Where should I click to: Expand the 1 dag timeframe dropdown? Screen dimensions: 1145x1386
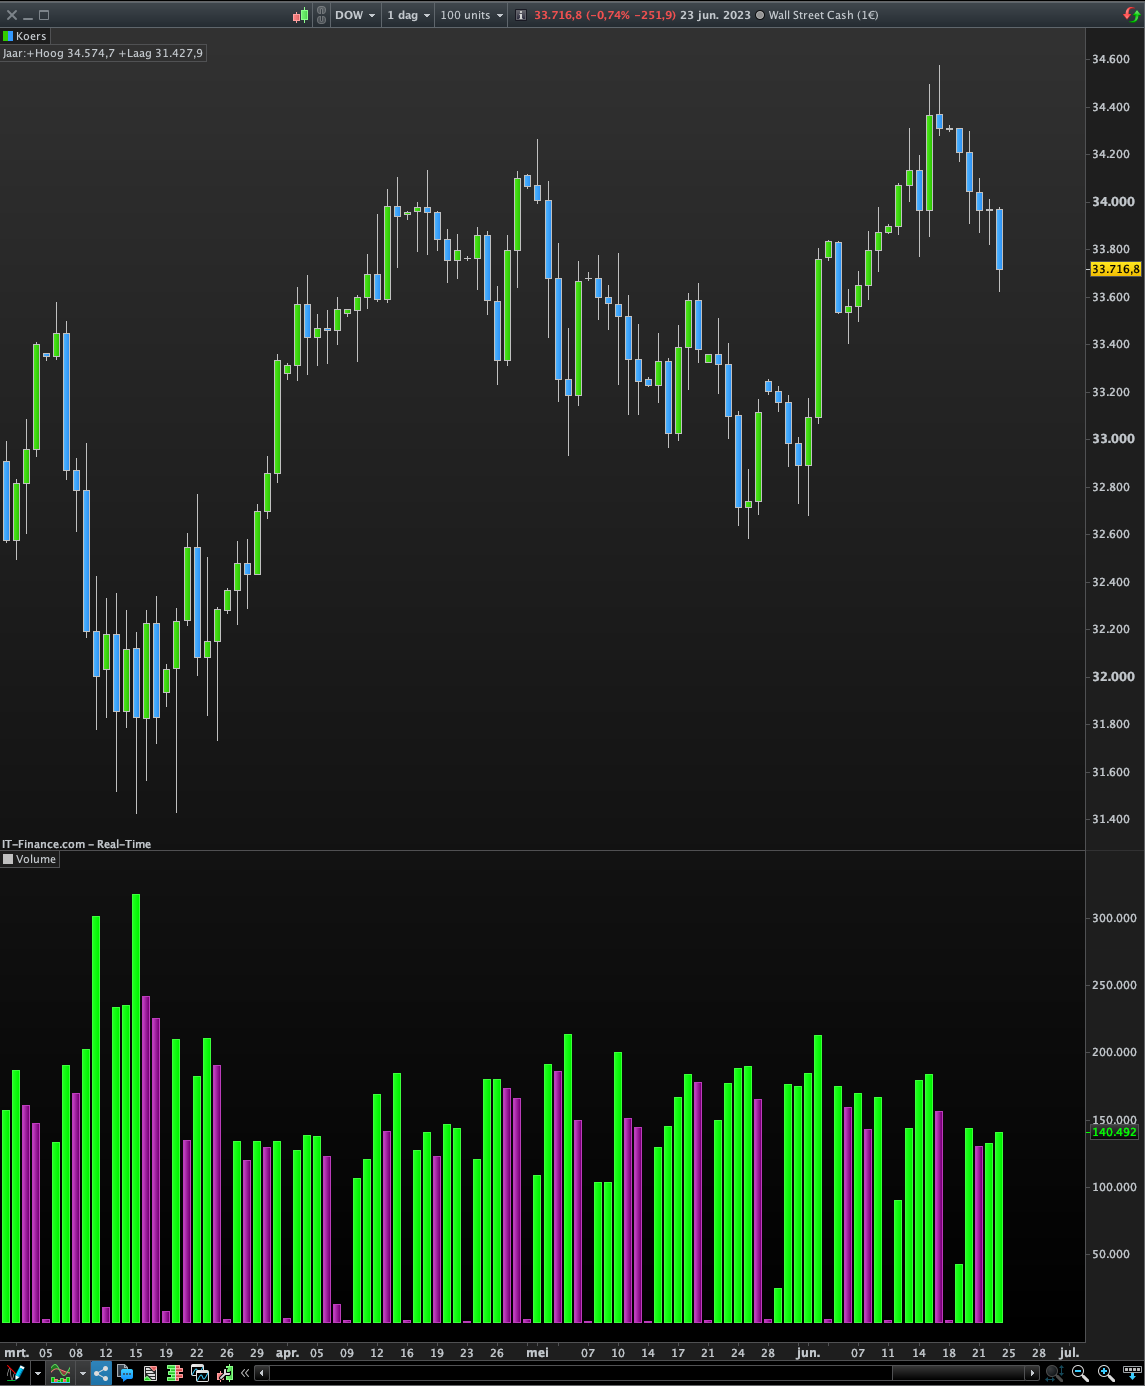coord(409,15)
